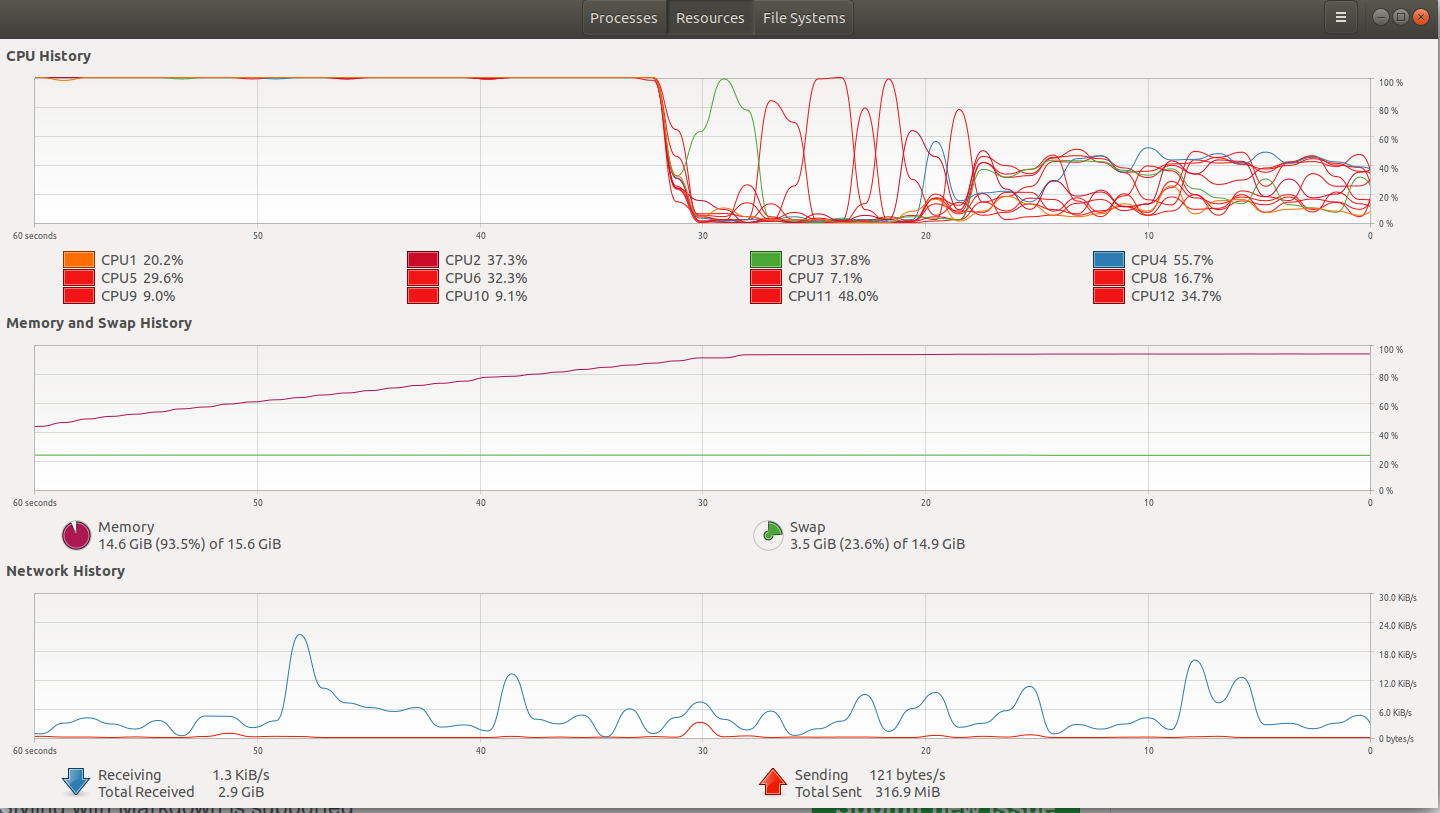Click the CPU11 48.0% legend label

pyautogui.click(x=830, y=296)
